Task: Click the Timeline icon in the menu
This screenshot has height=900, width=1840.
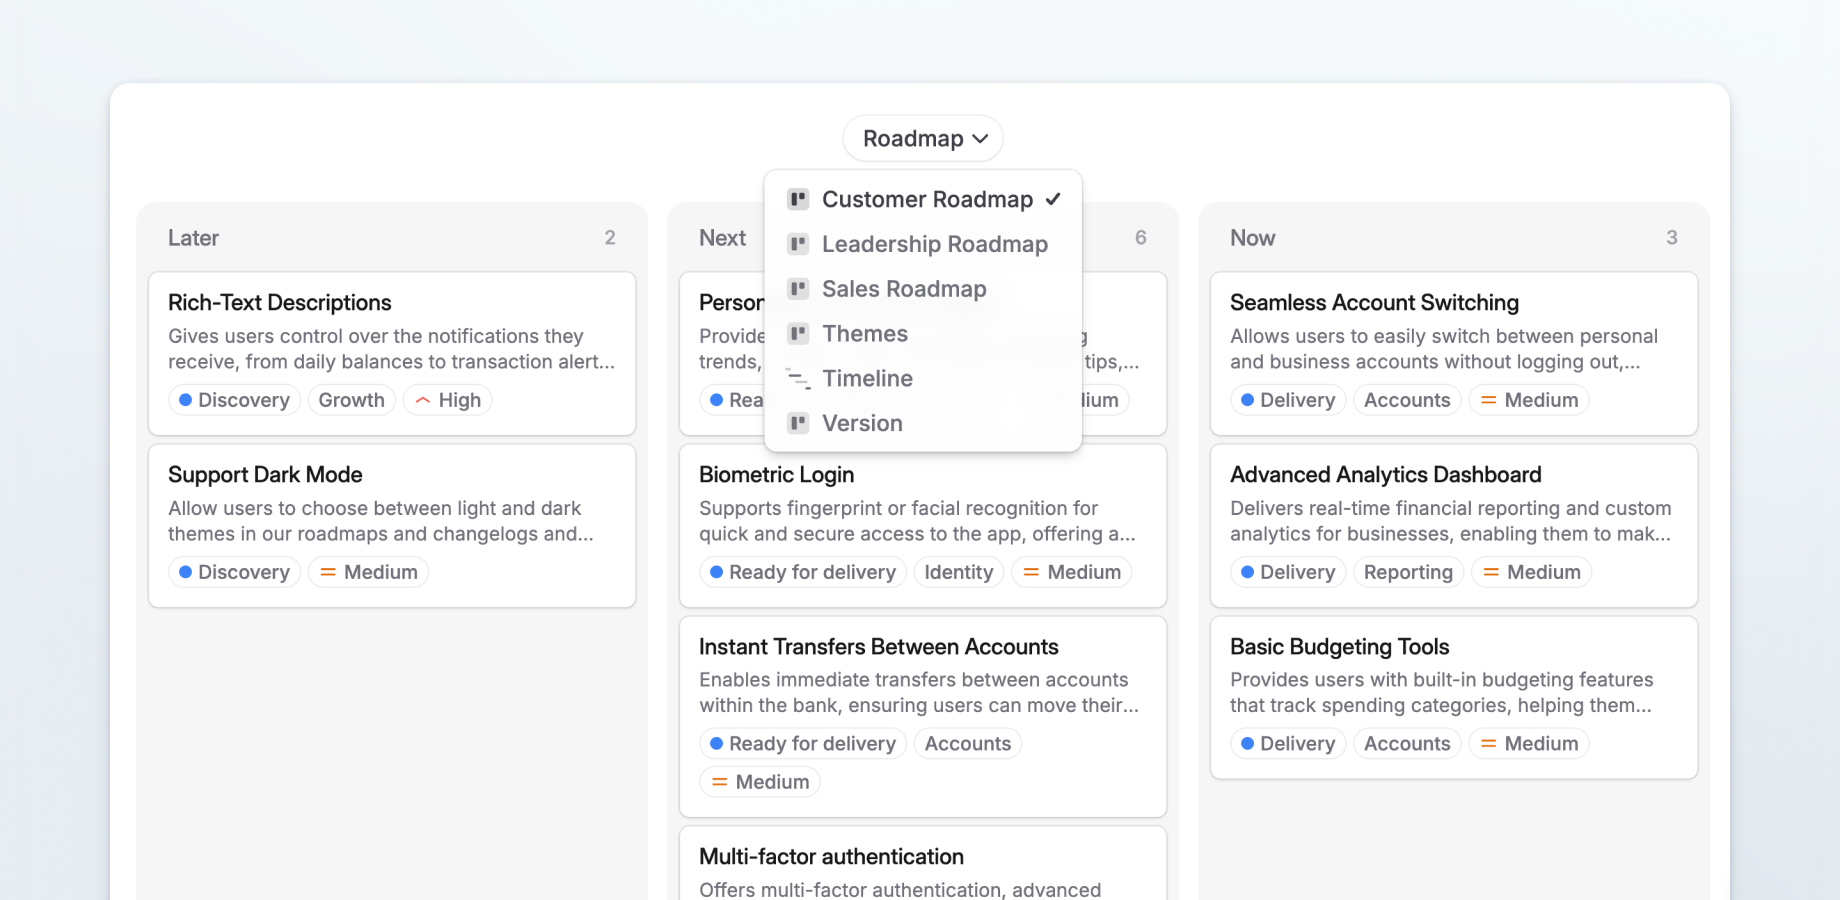Action: pos(798,378)
